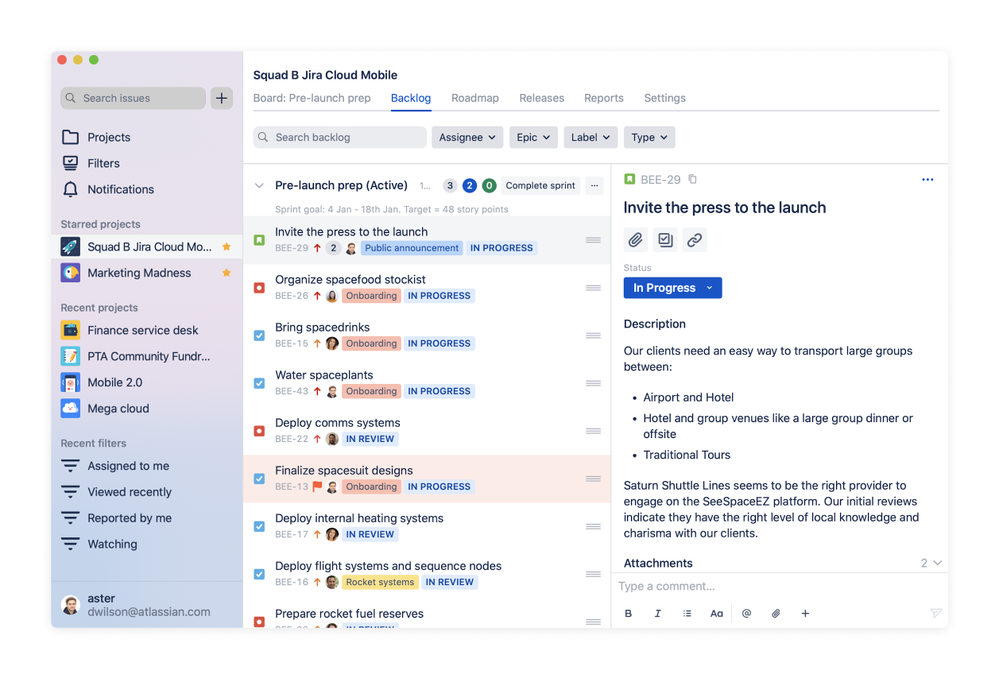Image resolution: width=999 pixels, height=679 pixels.
Task: Toggle checkbox for Deploy internal heating systems
Action: click(x=259, y=527)
